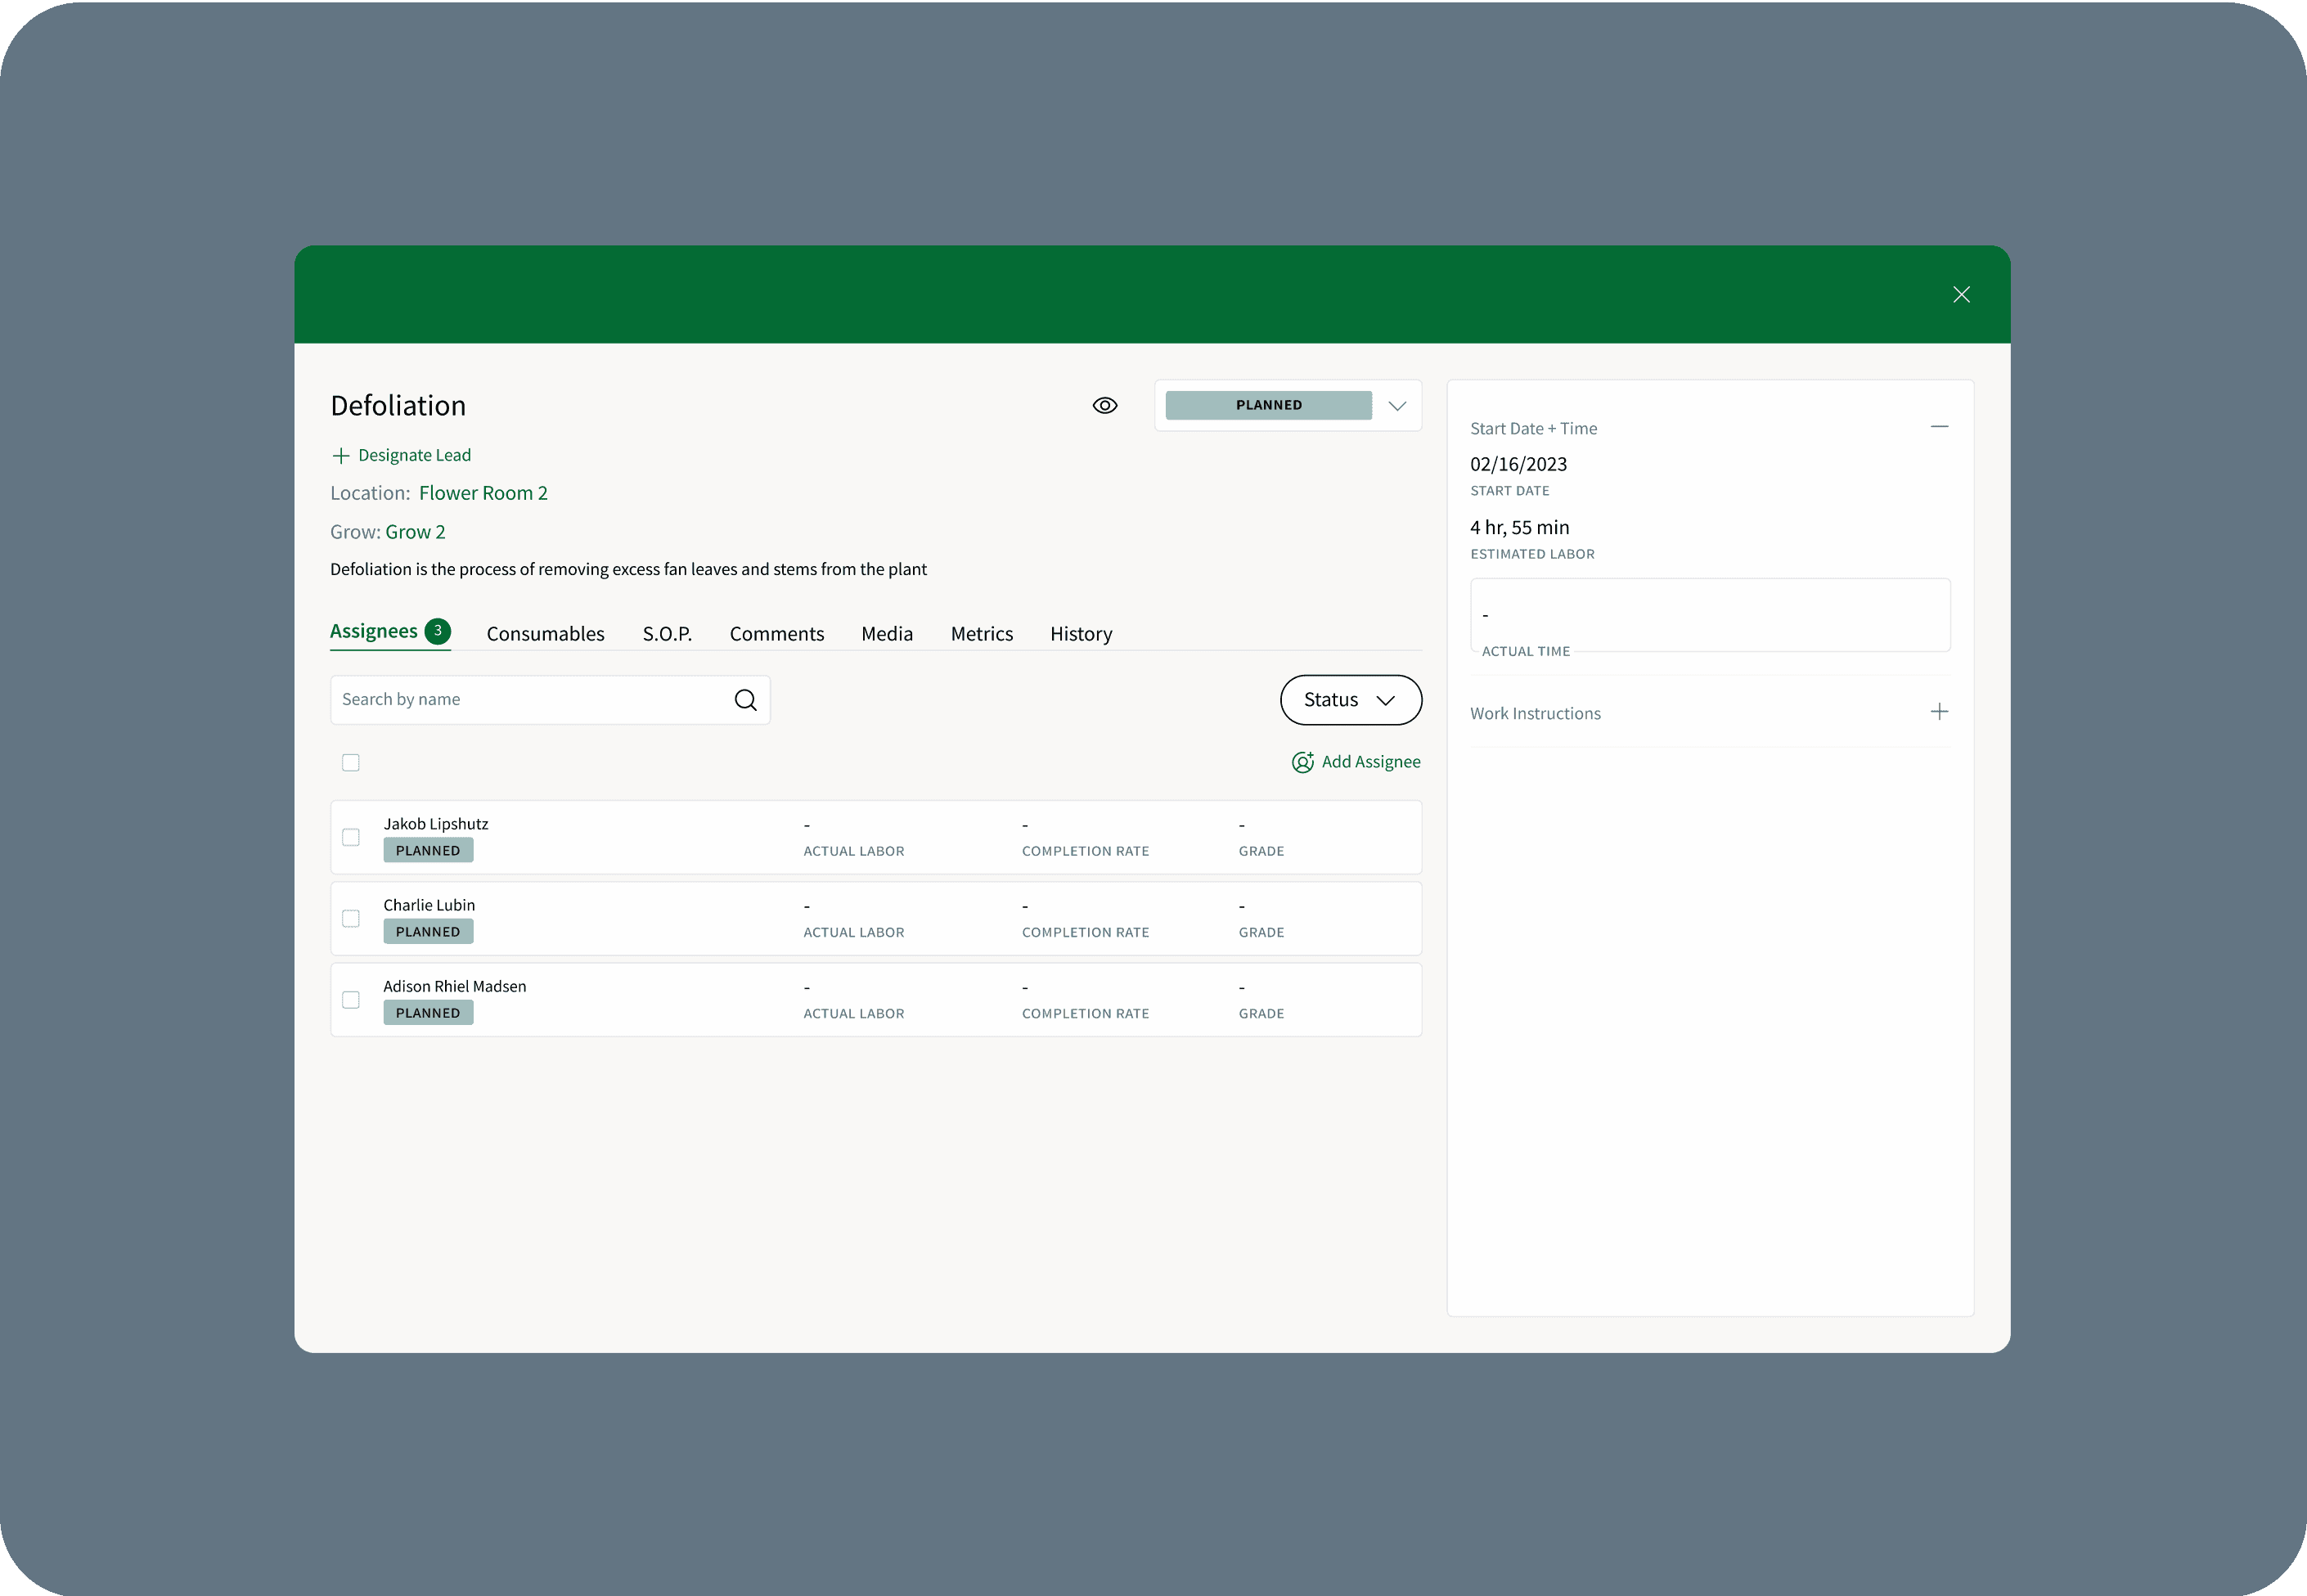The image size is (2307, 1596).
Task: Click the Designate Lead link
Action: 414,455
